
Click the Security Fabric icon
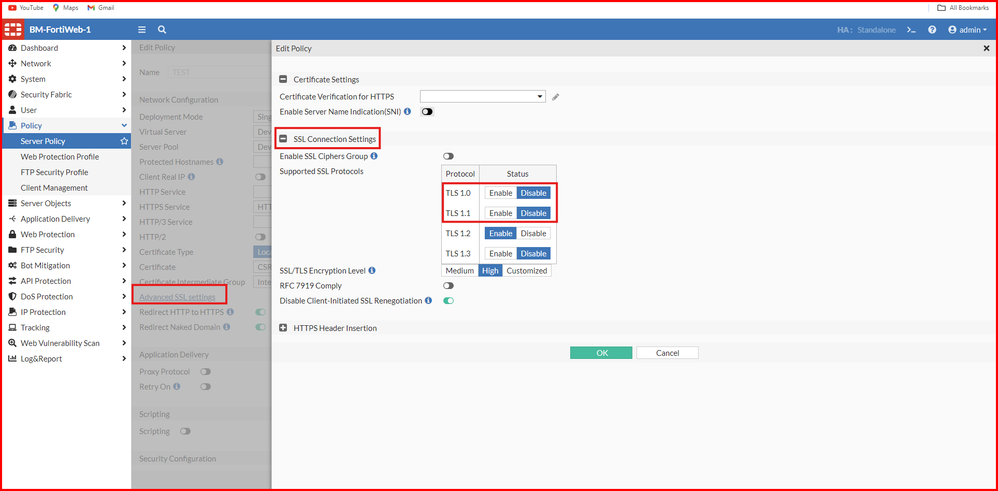12,95
